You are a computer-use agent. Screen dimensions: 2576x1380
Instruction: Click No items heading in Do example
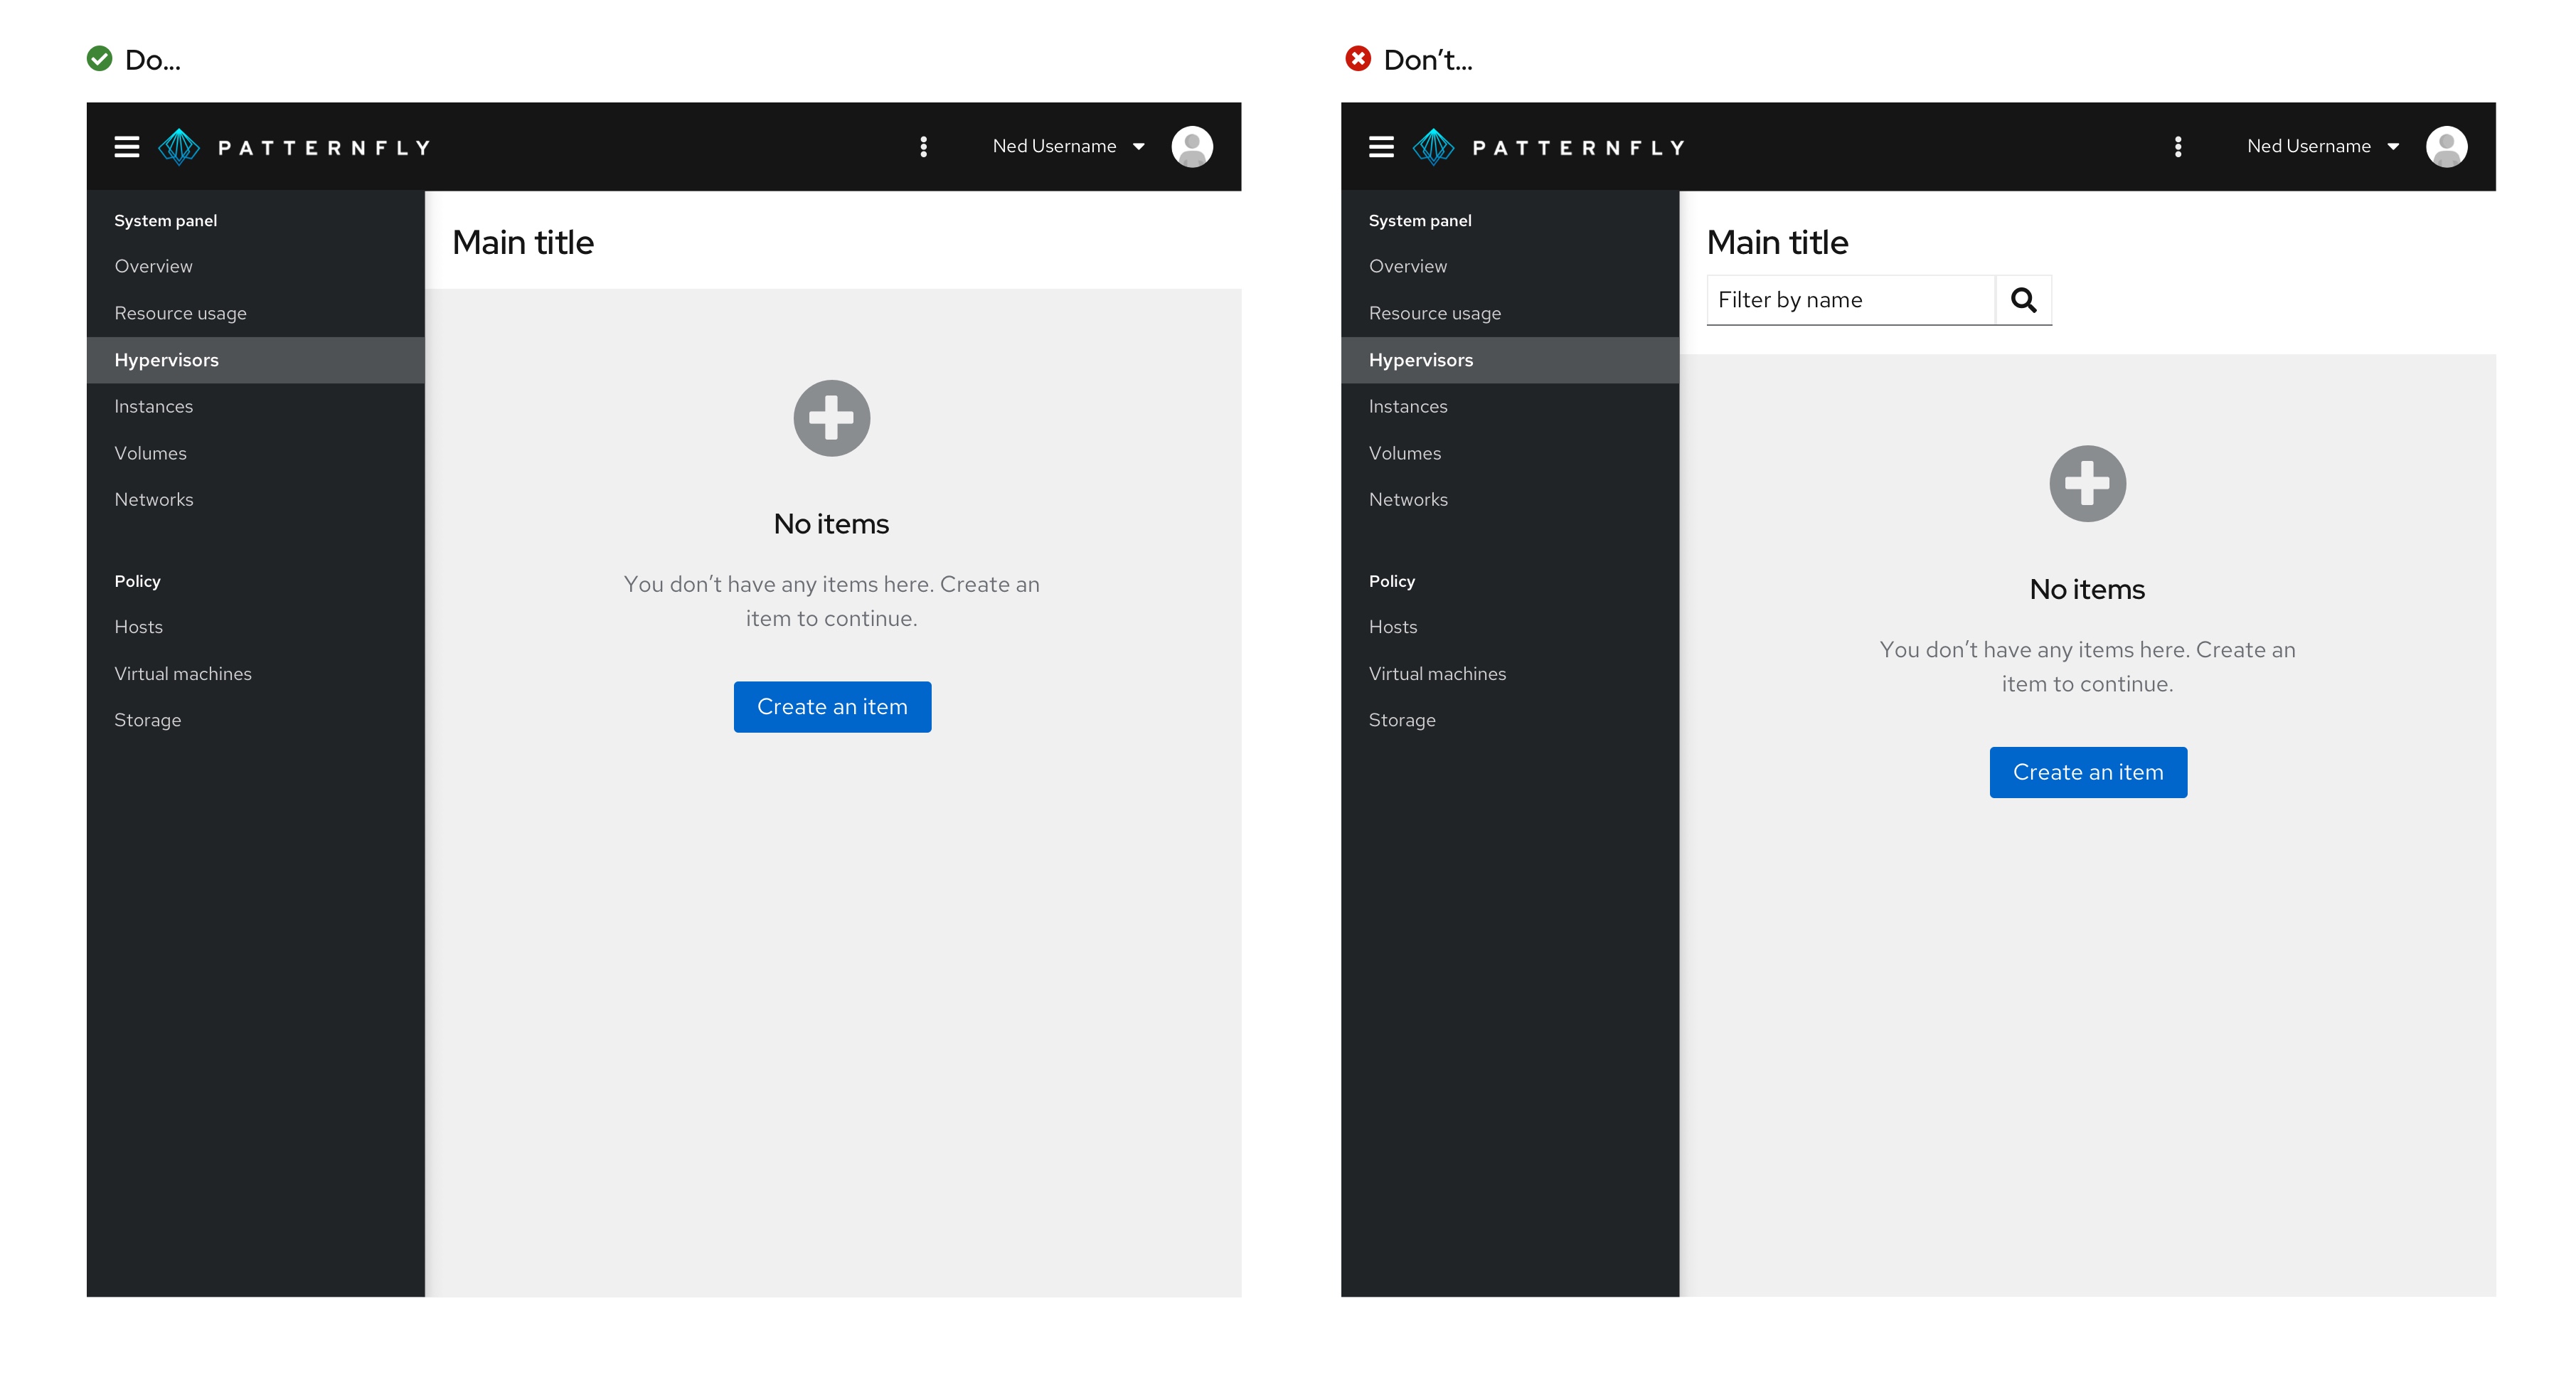click(x=831, y=524)
